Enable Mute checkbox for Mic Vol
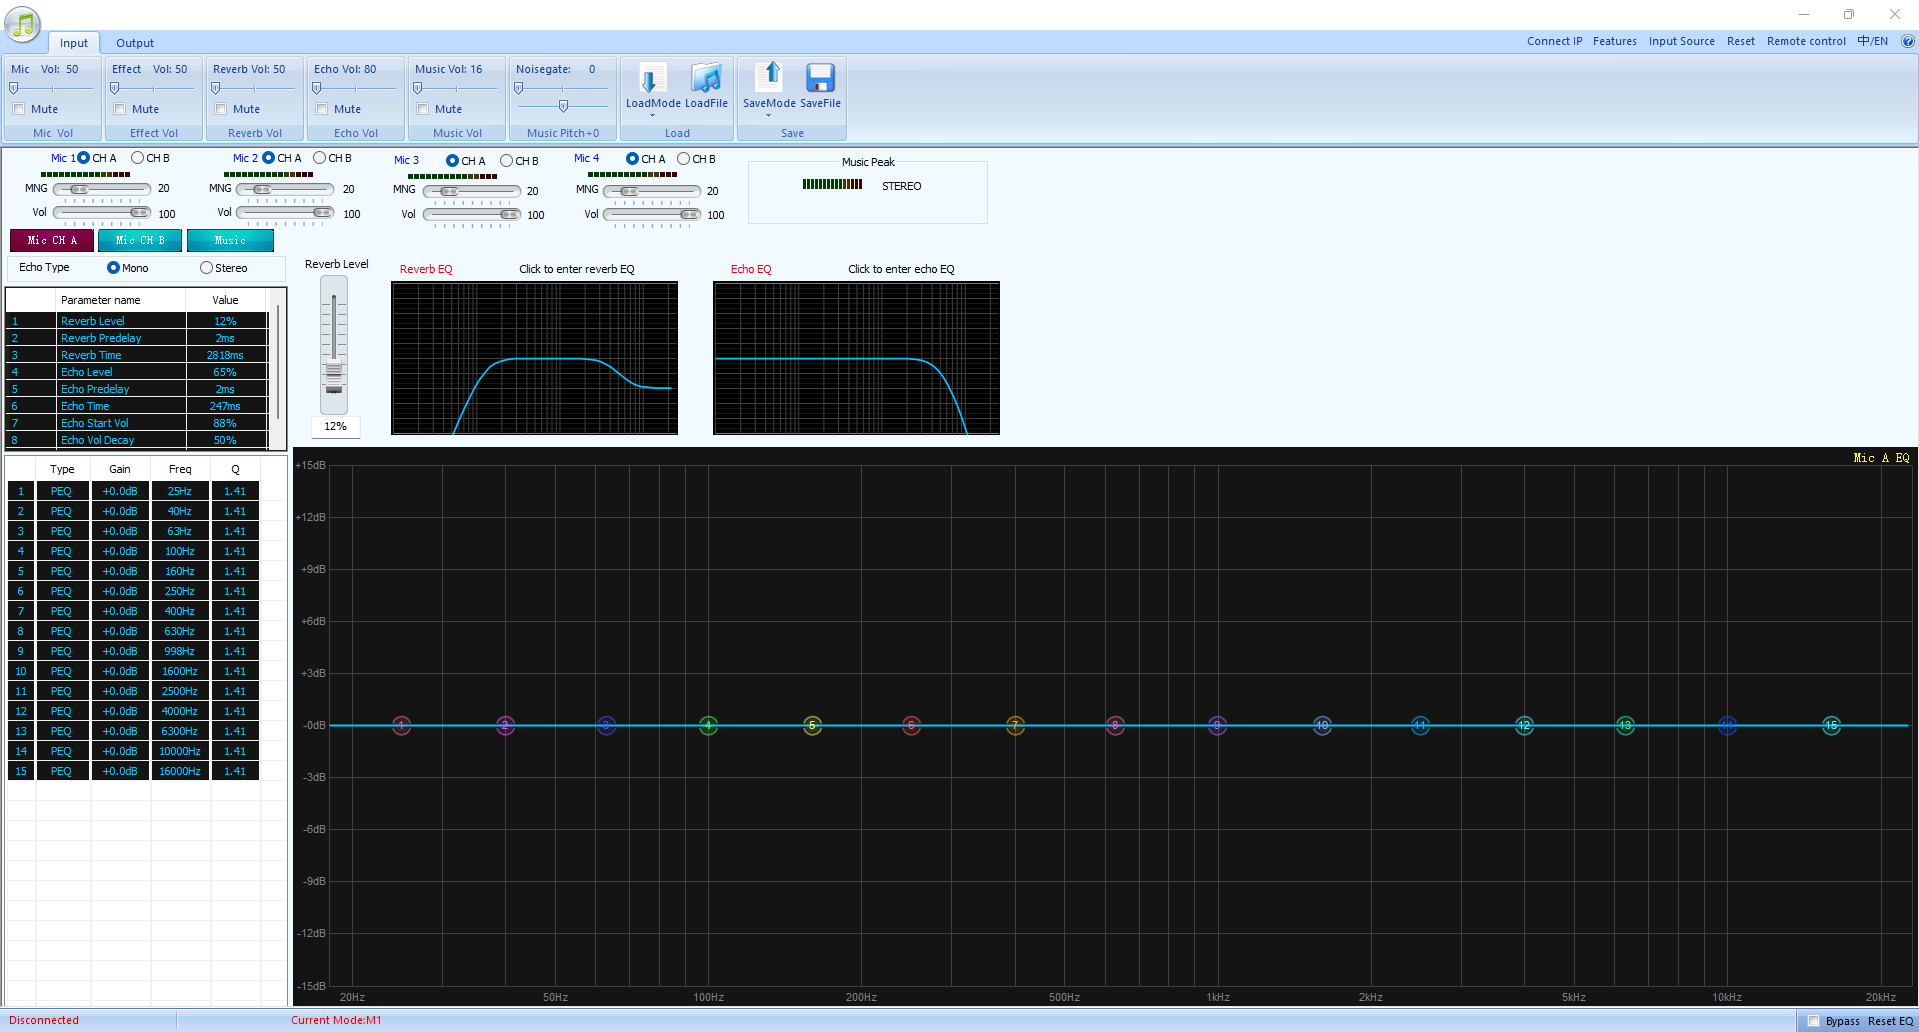1919x1032 pixels. 19,109
